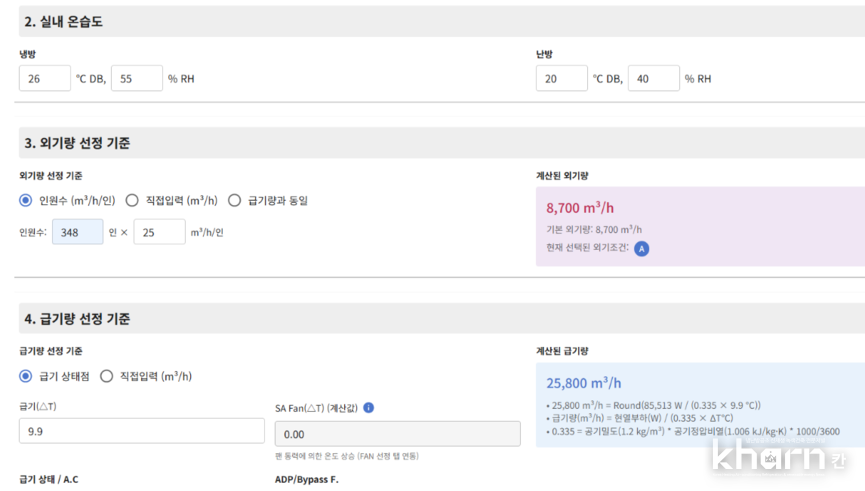Choose the 급기량과 동일 radio option
865x491 pixels.
click(x=235, y=200)
